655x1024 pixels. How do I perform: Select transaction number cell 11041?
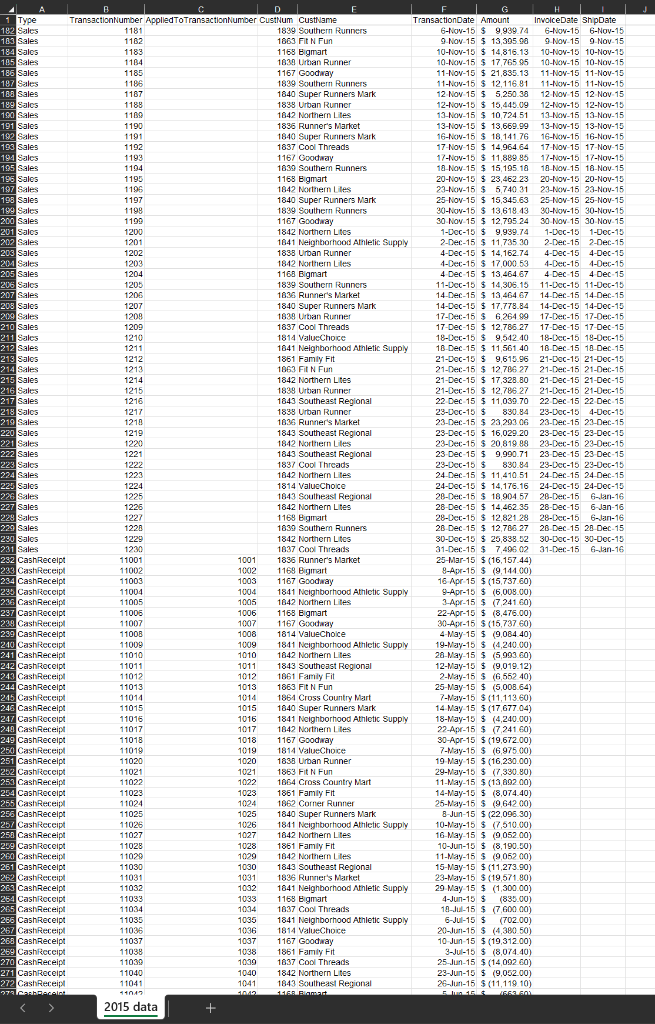tap(106, 983)
